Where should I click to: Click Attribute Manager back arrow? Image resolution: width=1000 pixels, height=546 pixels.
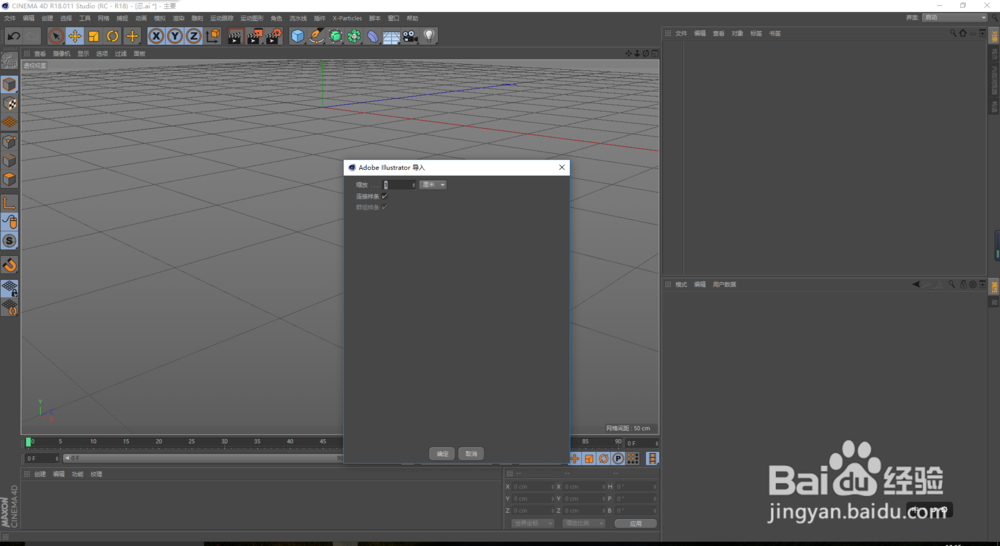916,284
